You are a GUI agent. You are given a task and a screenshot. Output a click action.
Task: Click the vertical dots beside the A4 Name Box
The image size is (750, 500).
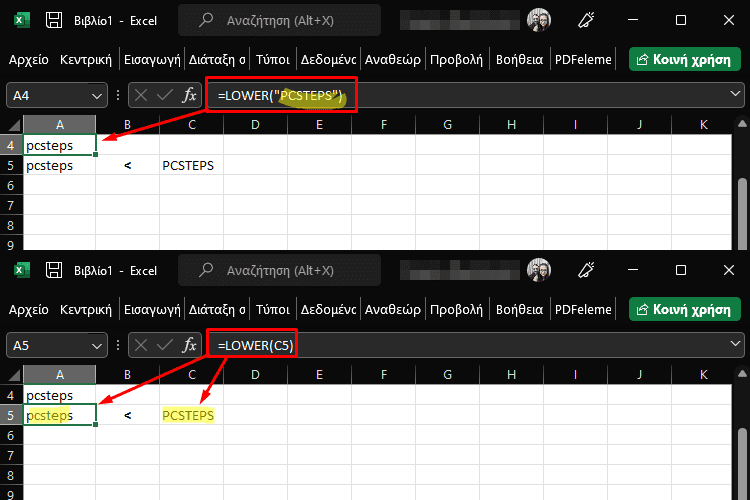coord(118,95)
